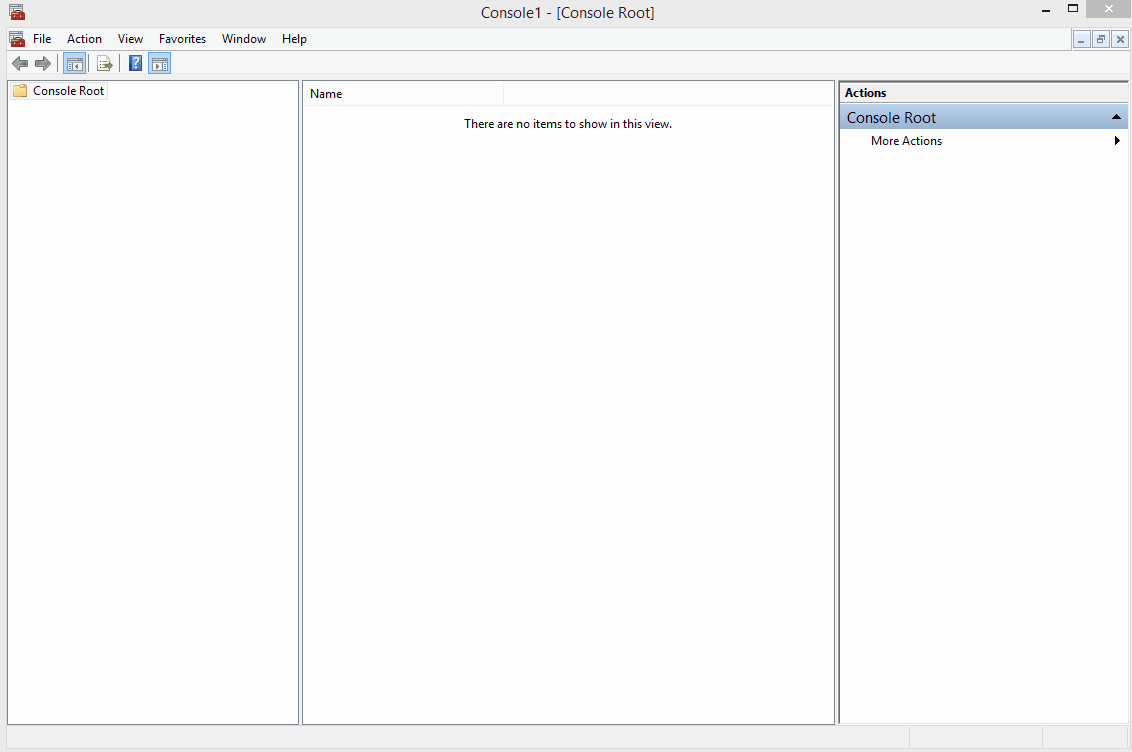Open the Favorites menu
1132x752 pixels.
[183, 39]
